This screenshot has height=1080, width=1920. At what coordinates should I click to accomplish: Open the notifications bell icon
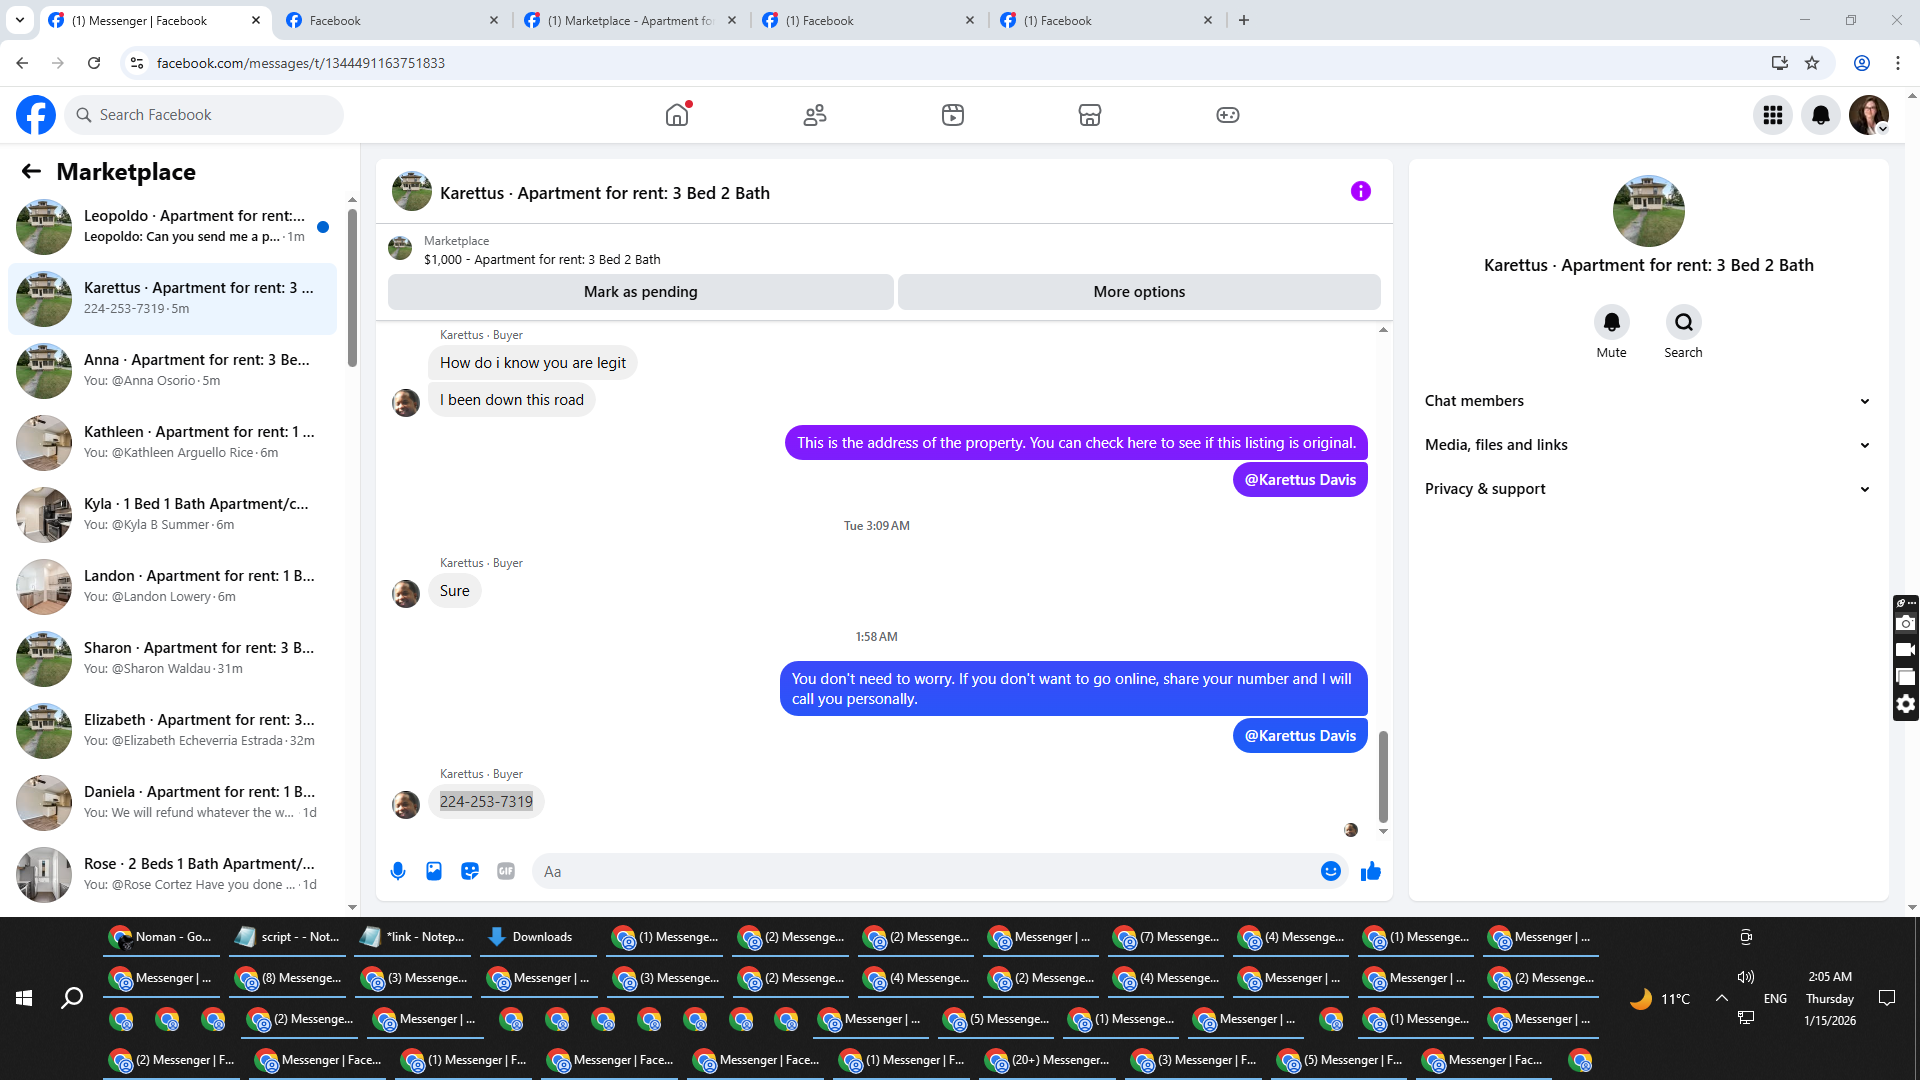coord(1820,115)
